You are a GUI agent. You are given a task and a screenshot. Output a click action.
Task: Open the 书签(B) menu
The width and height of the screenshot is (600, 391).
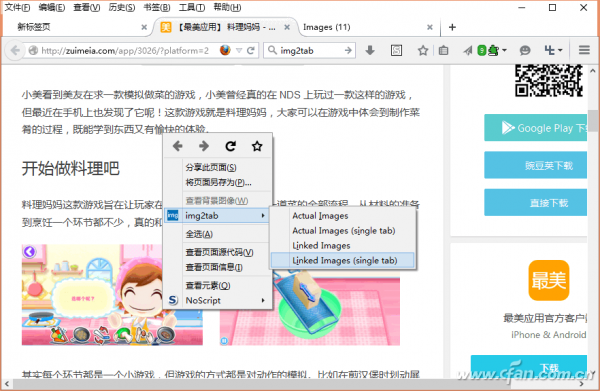coord(157,7)
